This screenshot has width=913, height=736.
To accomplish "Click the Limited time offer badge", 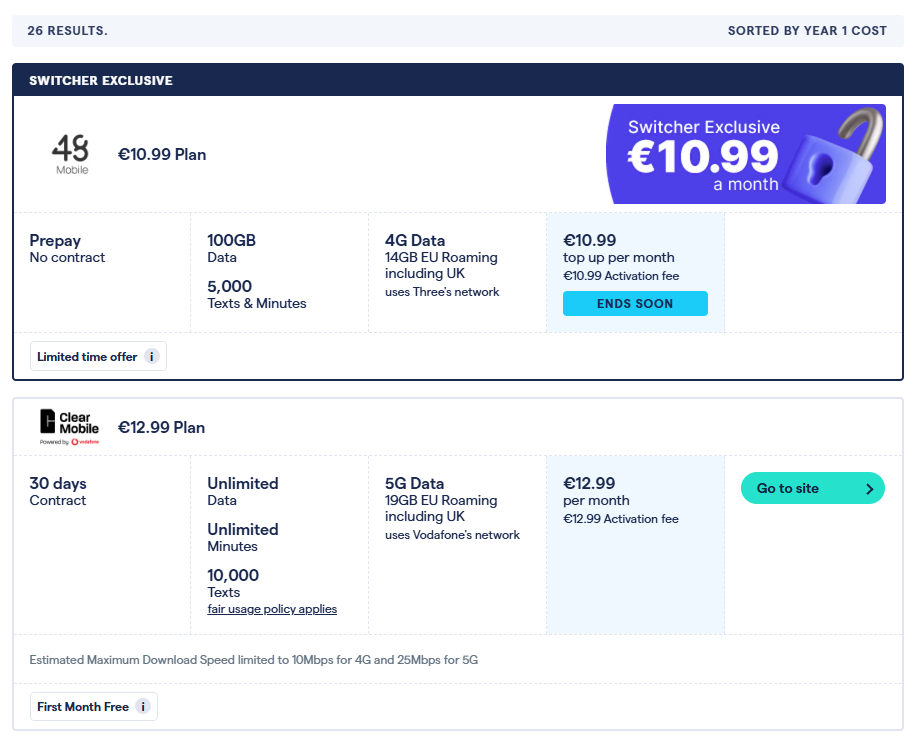I will coord(87,357).
